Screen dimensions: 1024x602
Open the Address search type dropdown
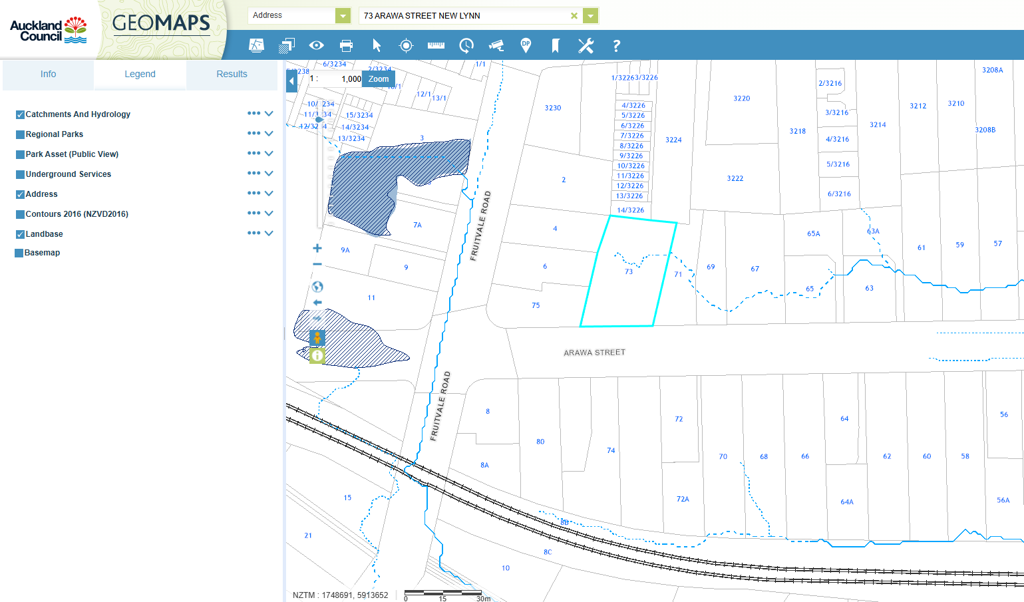click(343, 16)
